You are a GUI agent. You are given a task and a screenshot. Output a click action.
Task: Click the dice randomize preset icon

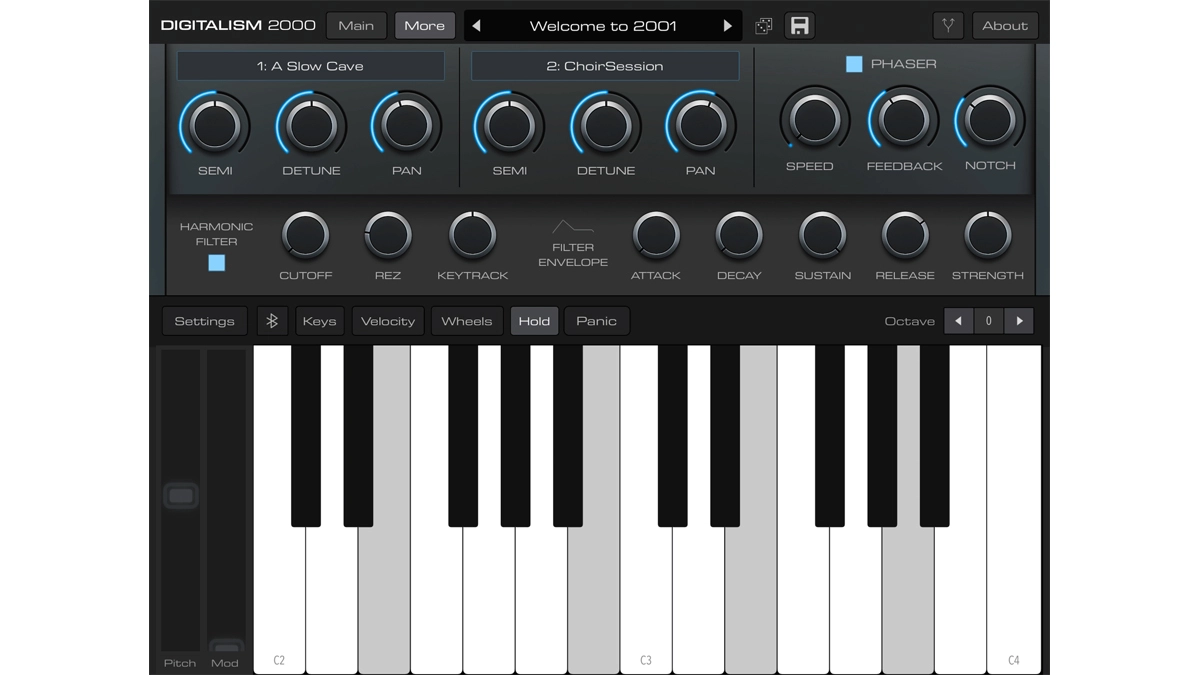pyautogui.click(x=764, y=26)
